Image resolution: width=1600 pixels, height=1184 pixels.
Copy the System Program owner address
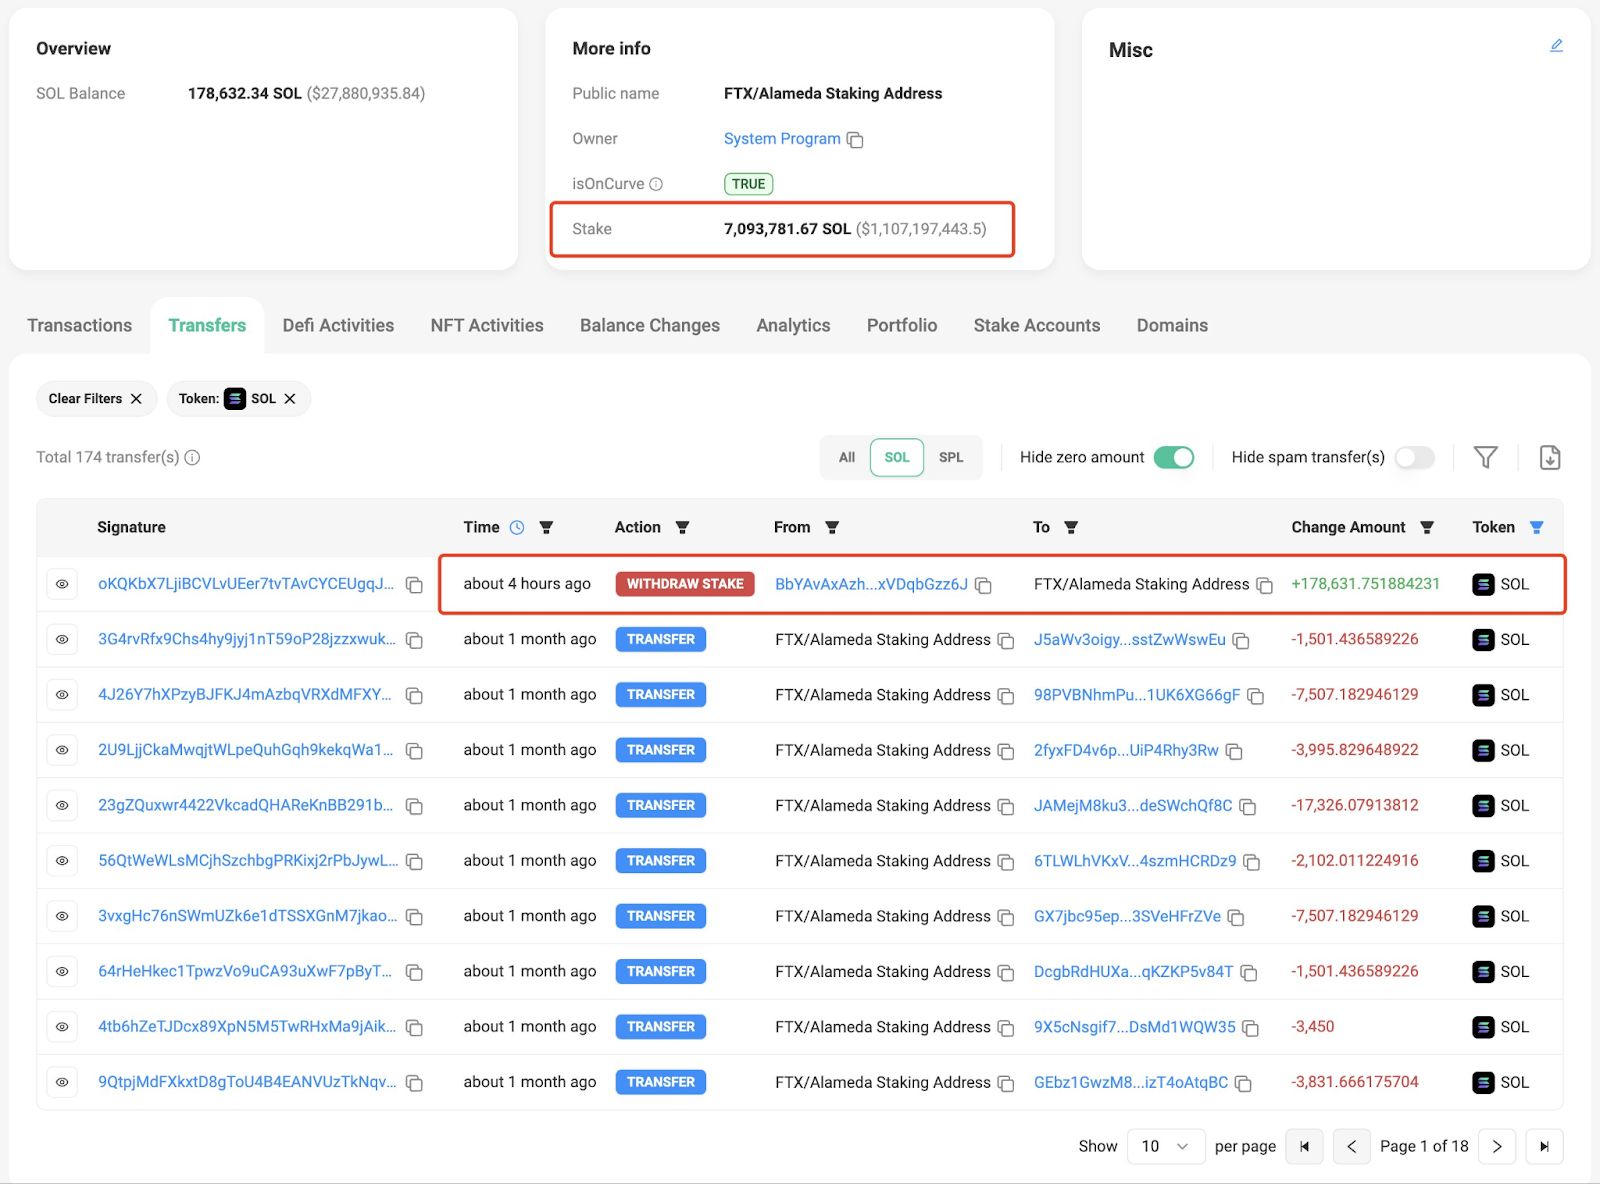click(x=855, y=140)
